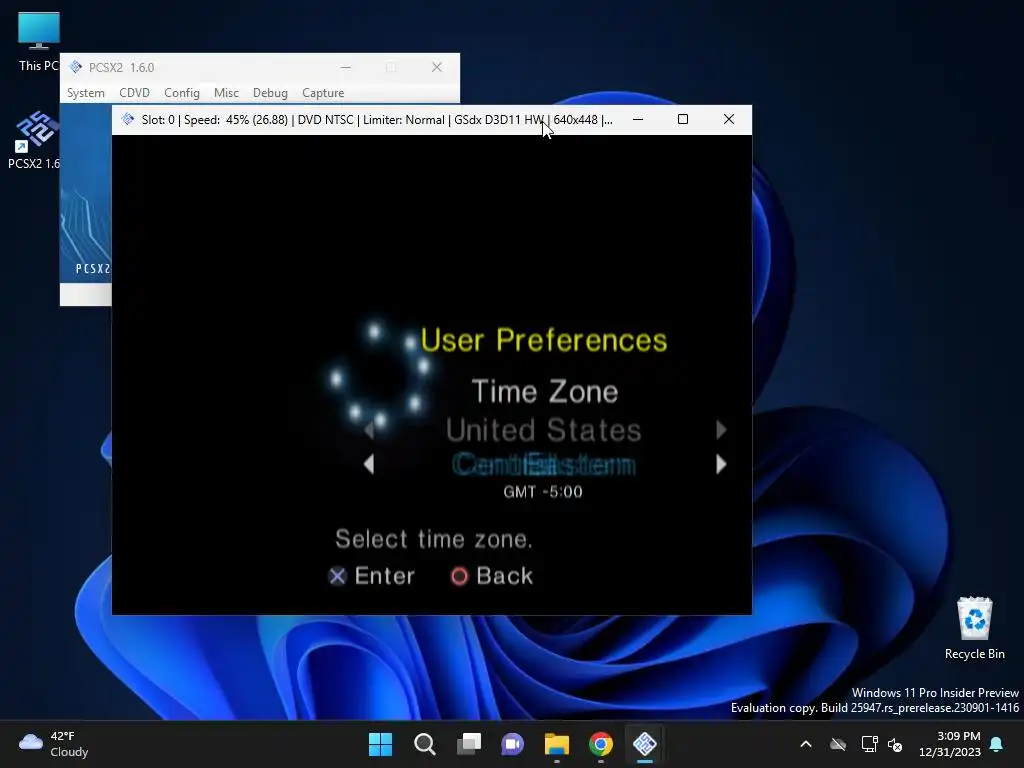Click the X Enter prompt
The height and width of the screenshot is (768, 1024).
pyautogui.click(x=372, y=576)
